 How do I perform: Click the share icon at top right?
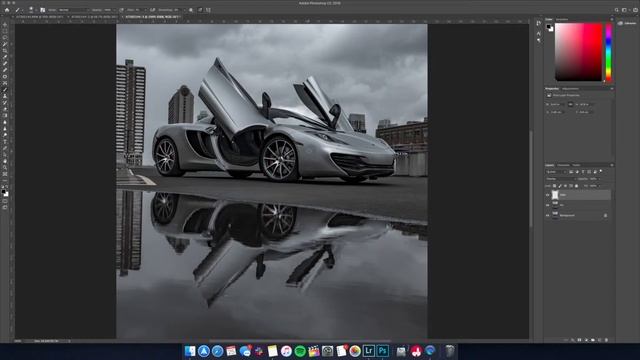coord(635,10)
